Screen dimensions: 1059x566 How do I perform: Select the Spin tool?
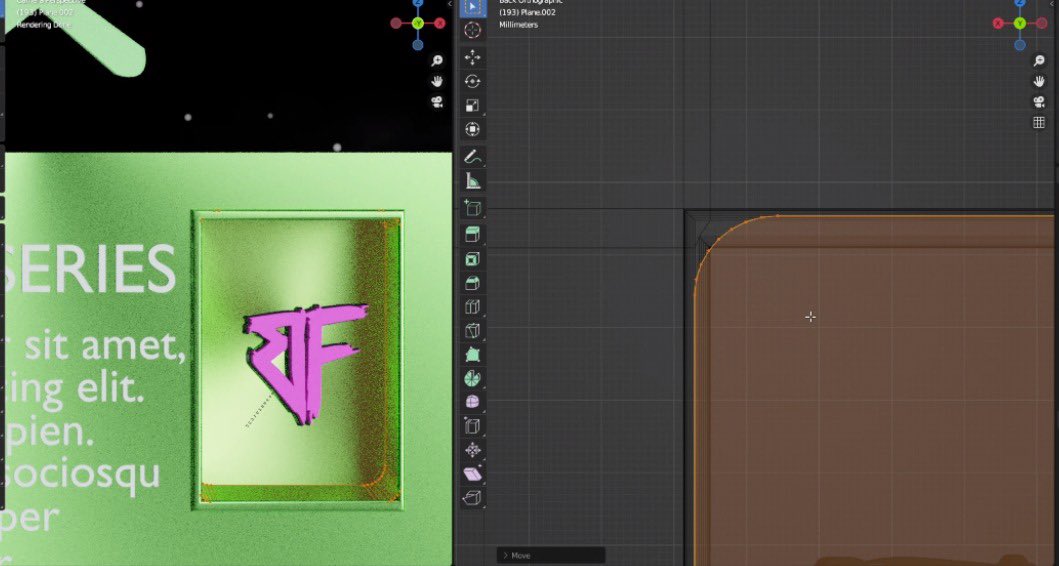472,378
